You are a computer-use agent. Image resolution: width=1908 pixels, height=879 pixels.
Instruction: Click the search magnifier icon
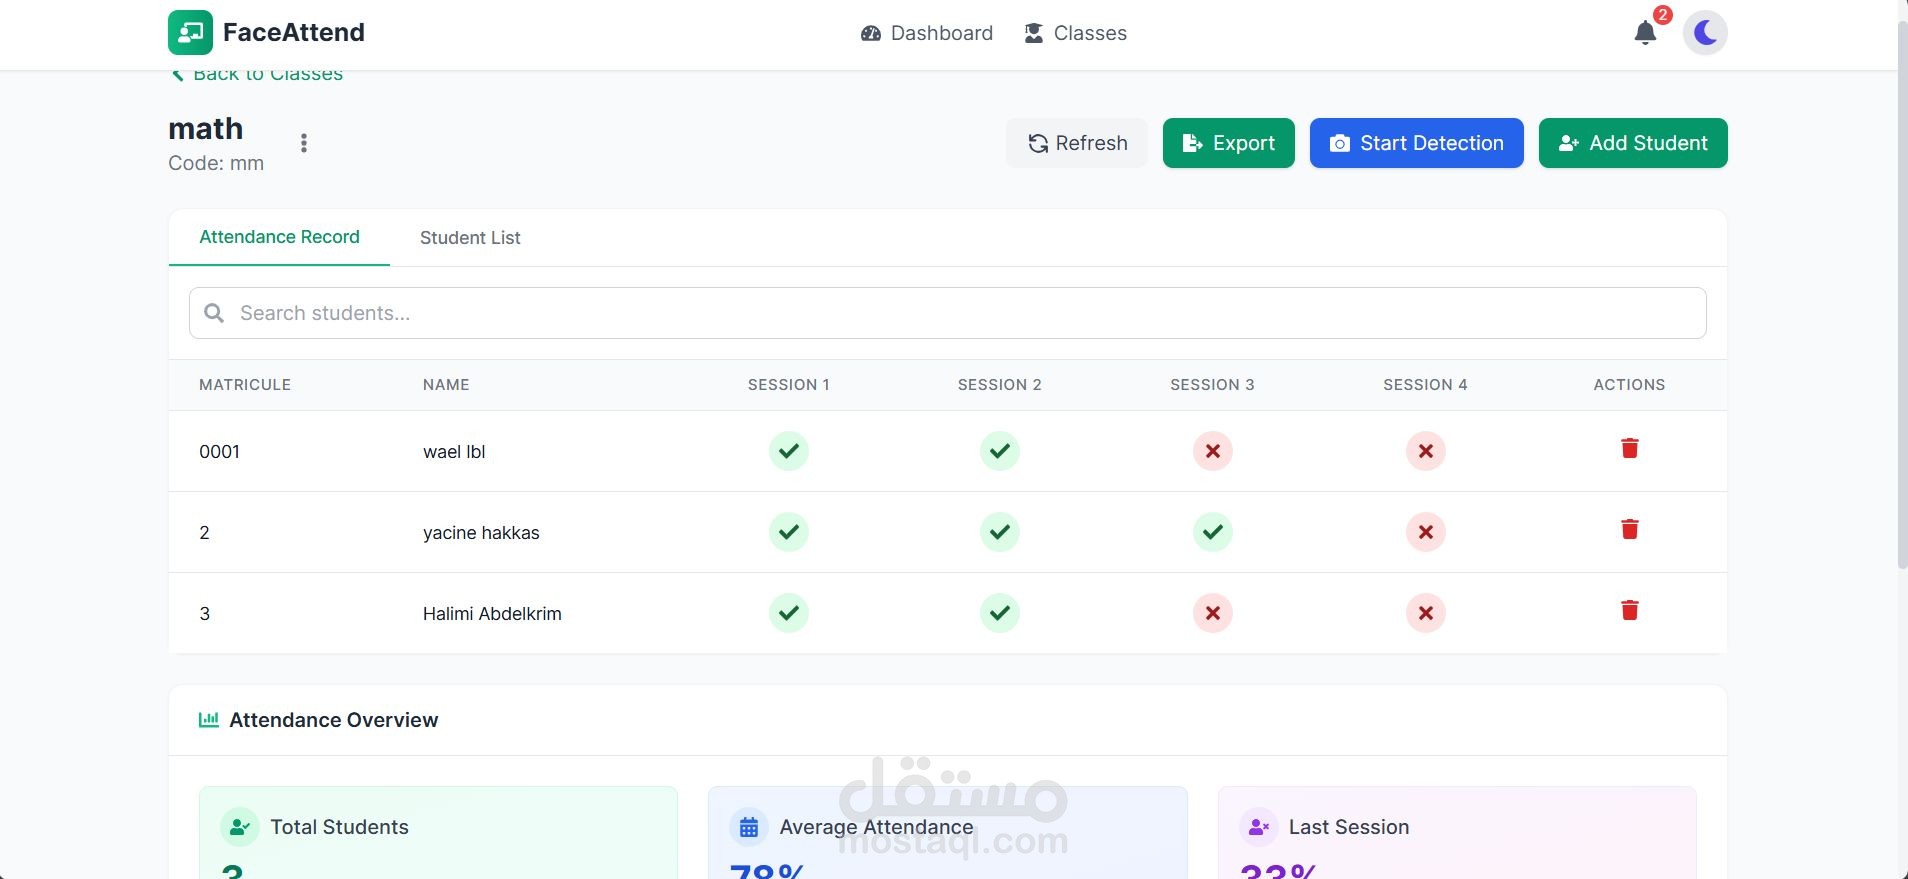click(x=214, y=313)
